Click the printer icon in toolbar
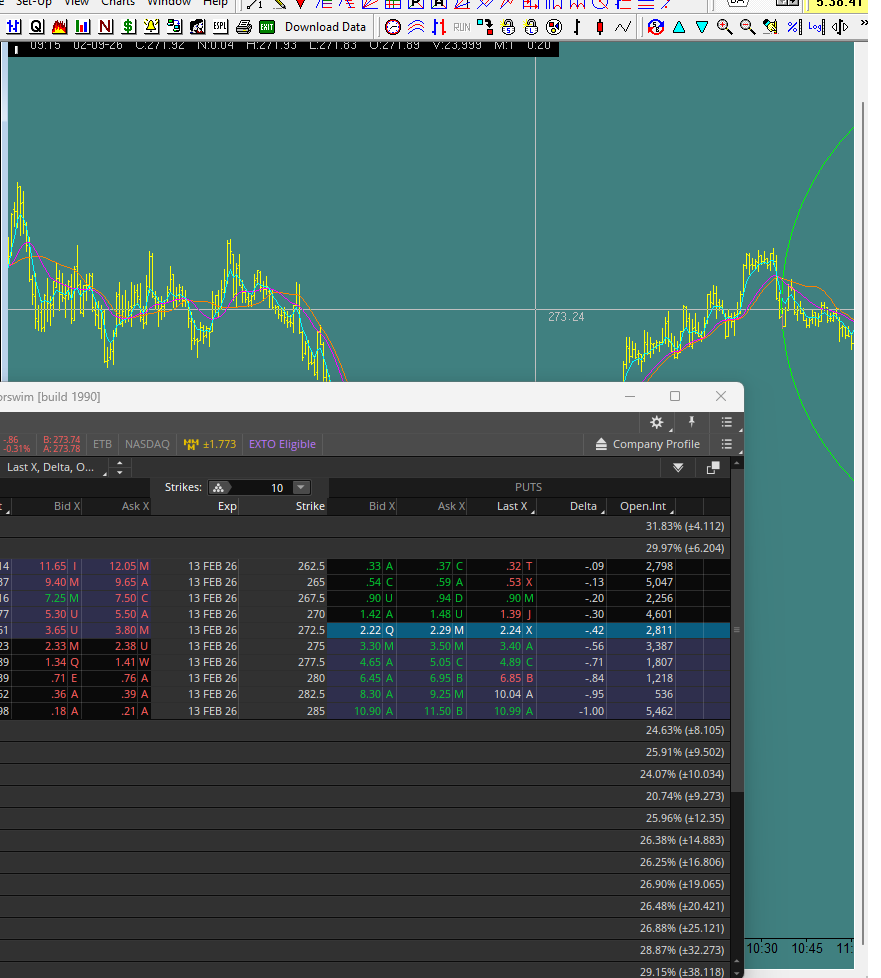881x978 pixels. point(243,27)
